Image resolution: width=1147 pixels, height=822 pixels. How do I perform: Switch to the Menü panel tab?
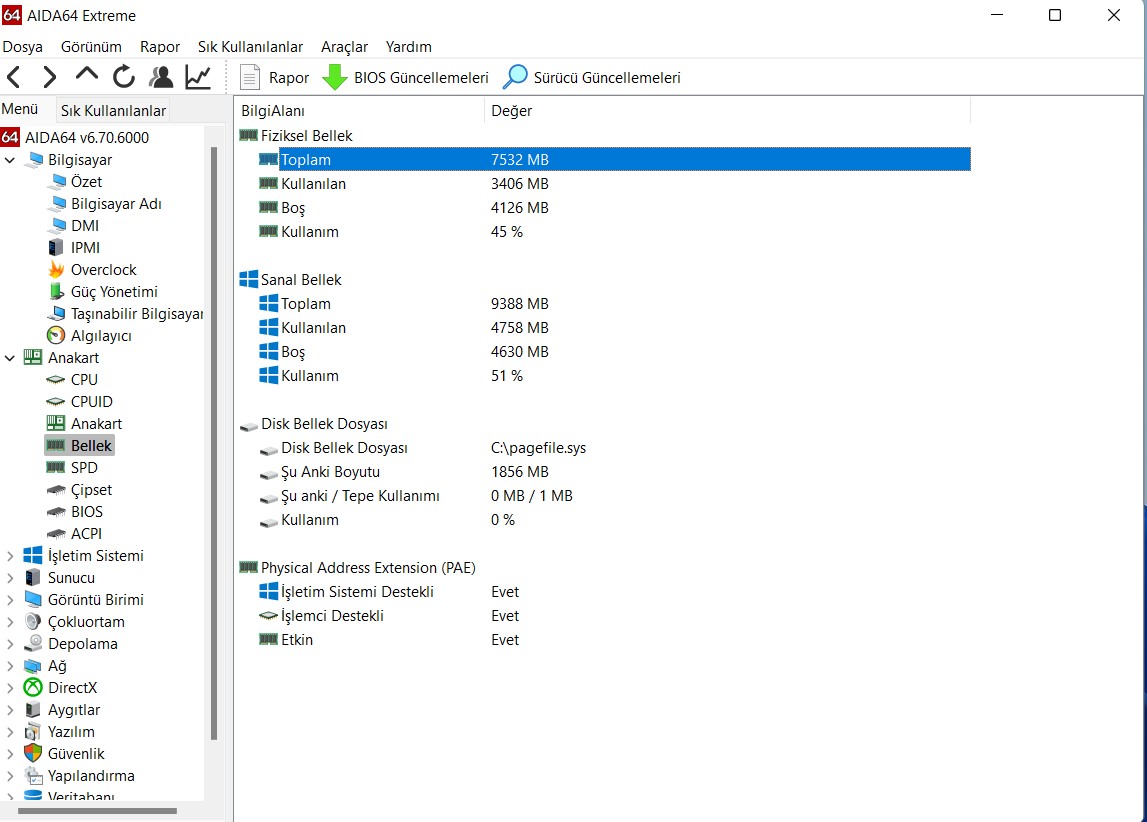pyautogui.click(x=20, y=109)
